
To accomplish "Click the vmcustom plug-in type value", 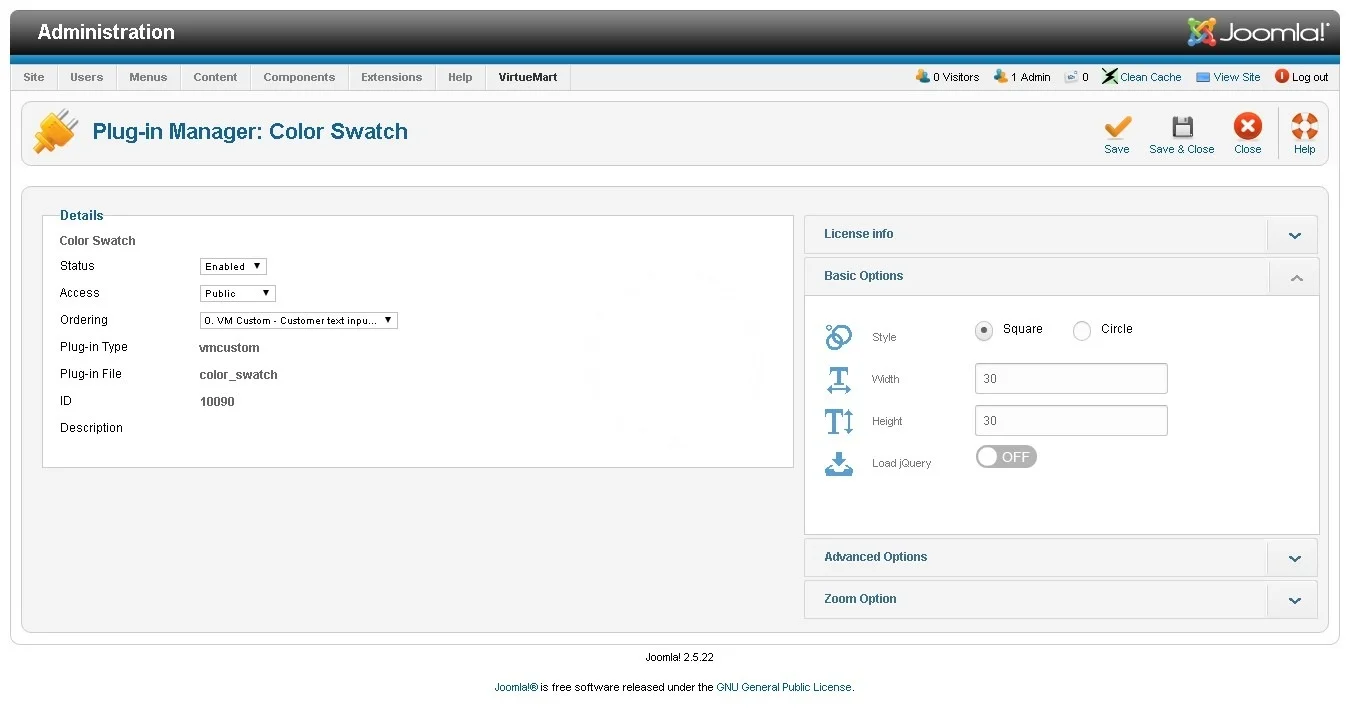I will [230, 348].
